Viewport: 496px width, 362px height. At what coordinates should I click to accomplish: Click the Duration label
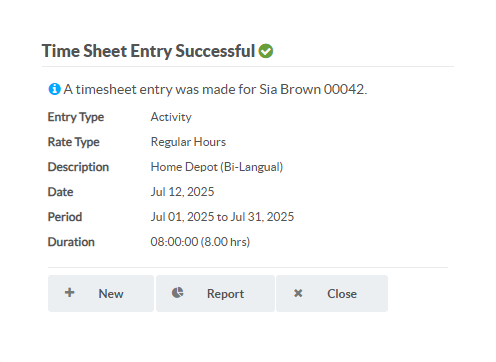tap(71, 242)
